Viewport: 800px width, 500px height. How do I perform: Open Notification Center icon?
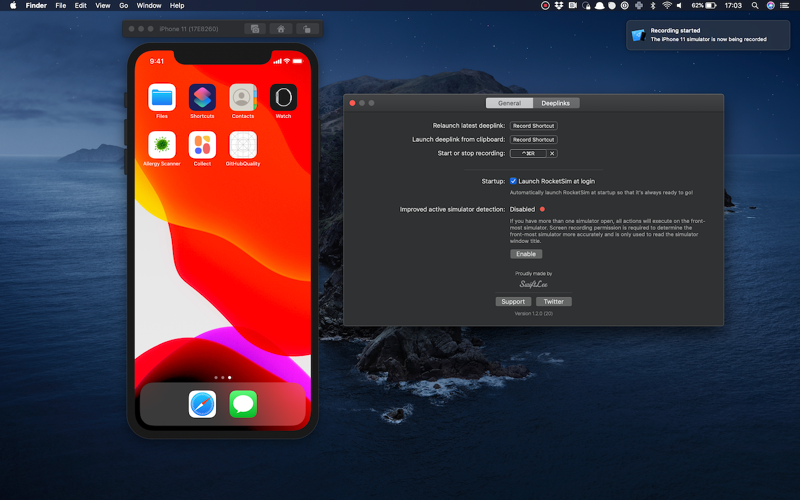(785, 6)
